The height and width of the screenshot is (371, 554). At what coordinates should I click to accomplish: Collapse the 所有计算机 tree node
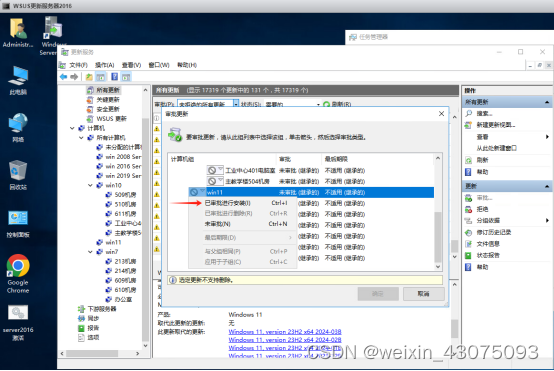click(x=81, y=138)
